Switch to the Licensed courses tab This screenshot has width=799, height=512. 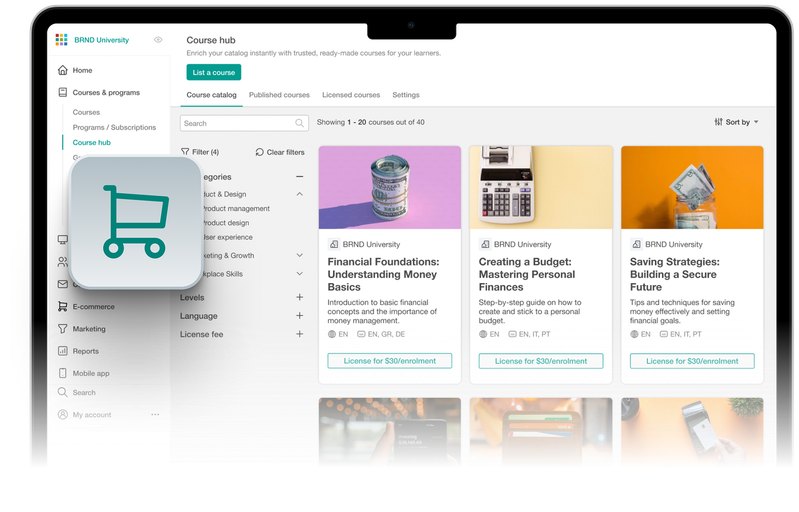tap(351, 95)
